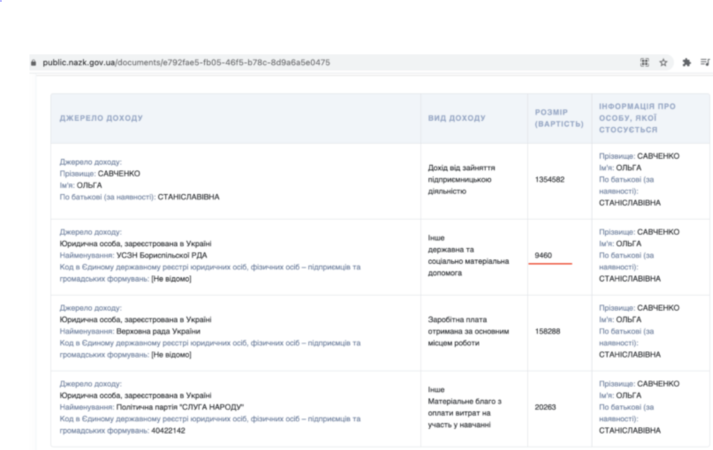Image resolution: width=713 pixels, height=450 pixels.
Task: Click Дохід від зайняття підприємницькою діяльністю cell
Action: (x=461, y=180)
